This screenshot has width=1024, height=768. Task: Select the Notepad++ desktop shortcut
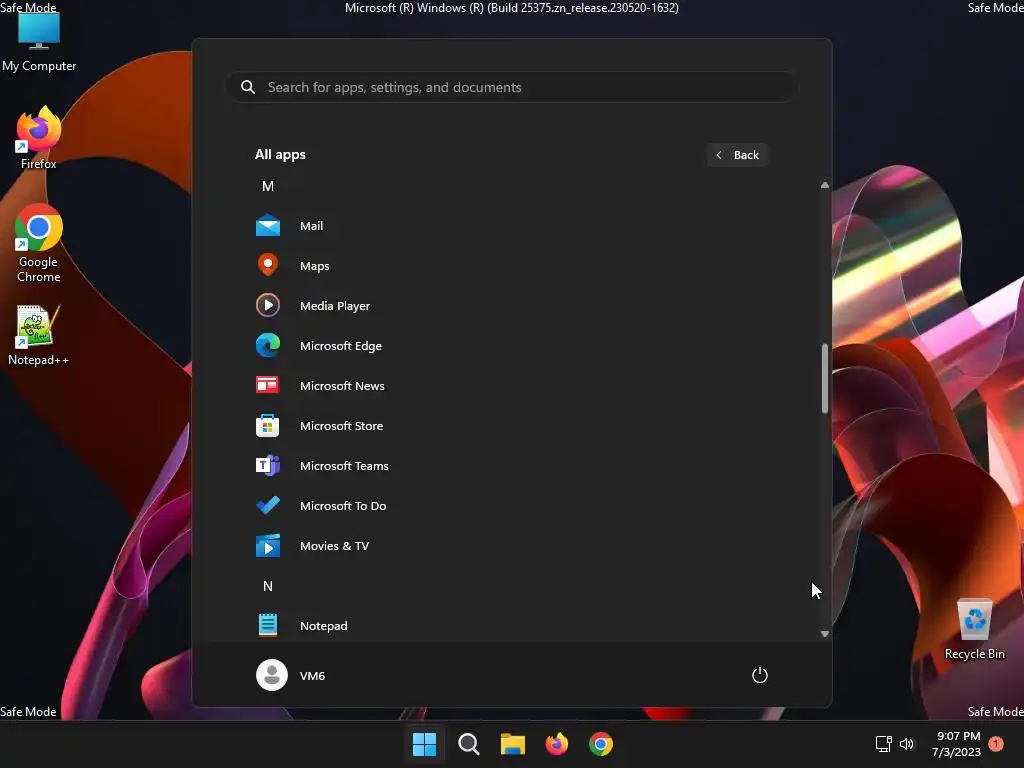point(39,336)
